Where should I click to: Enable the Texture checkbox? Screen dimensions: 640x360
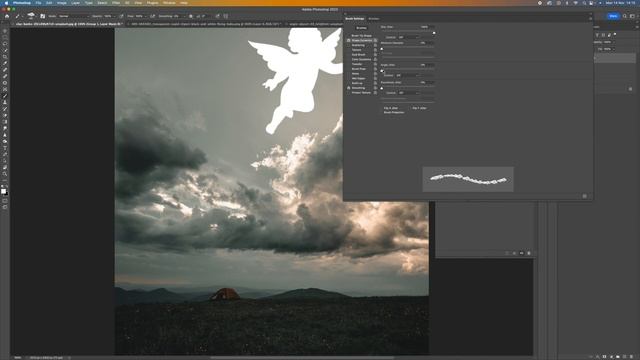(349, 50)
